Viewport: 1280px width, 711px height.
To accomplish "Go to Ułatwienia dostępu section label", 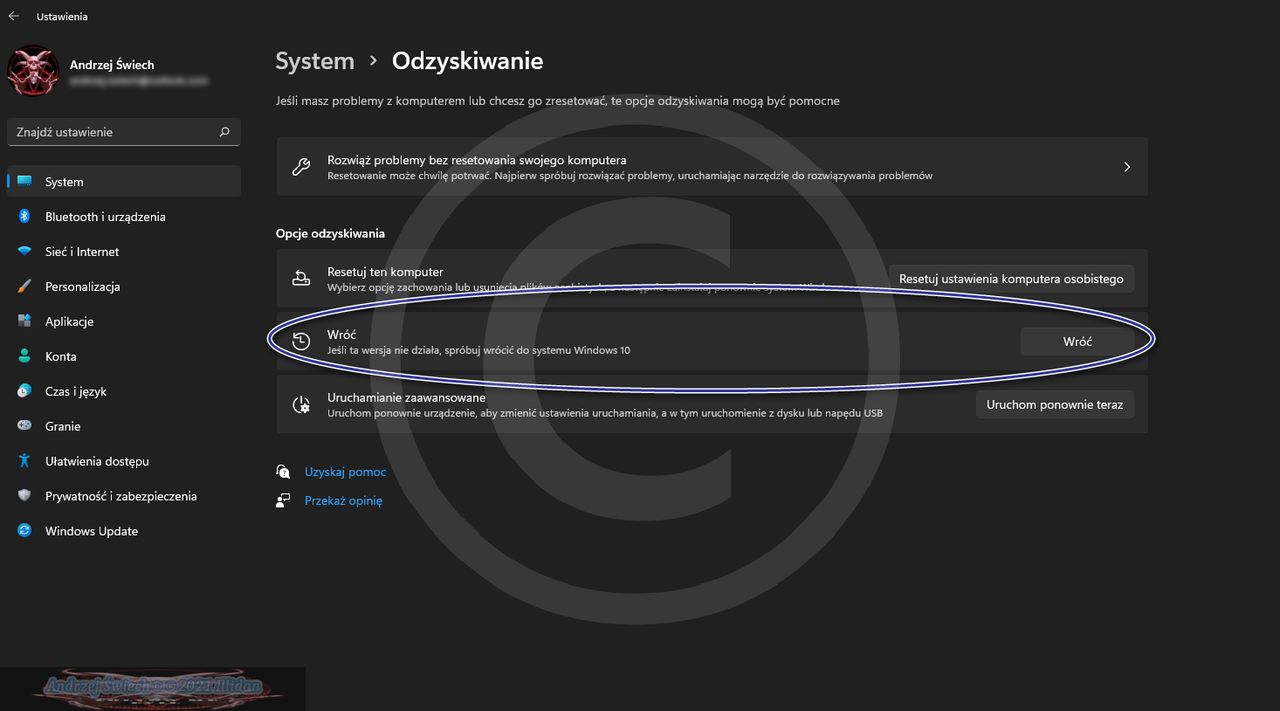I will (97, 461).
